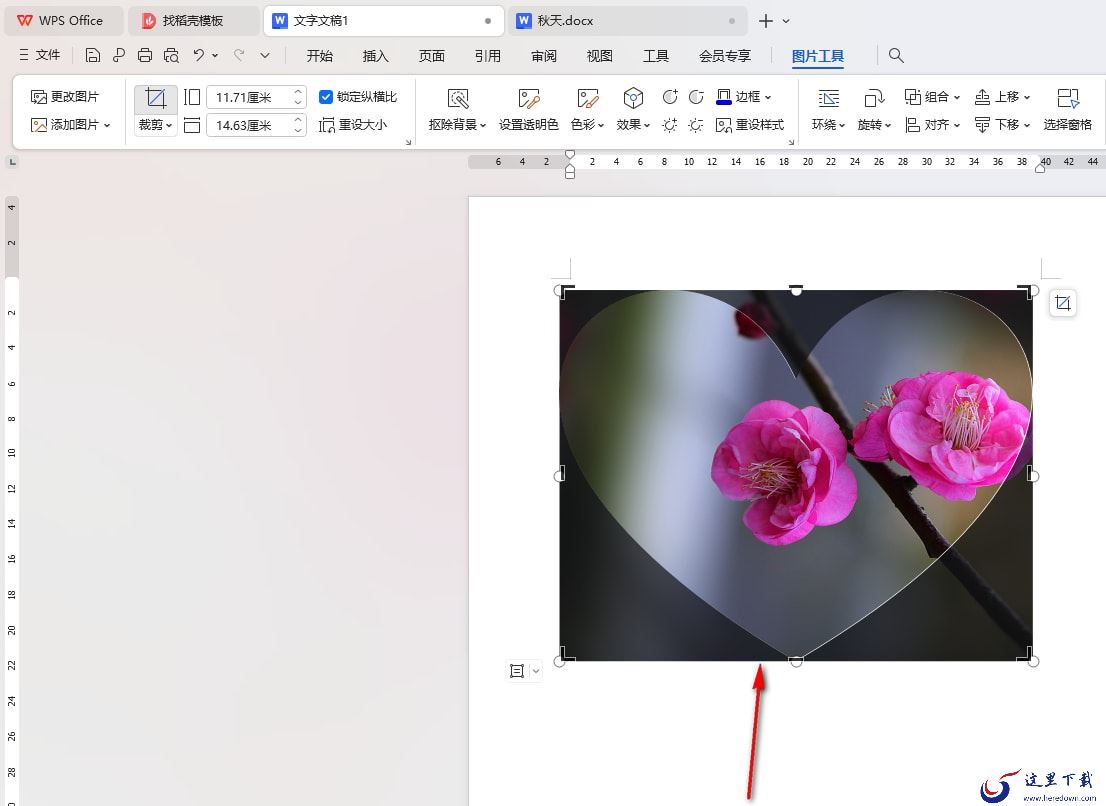Click the 环绕 text wrap icon

point(828,99)
